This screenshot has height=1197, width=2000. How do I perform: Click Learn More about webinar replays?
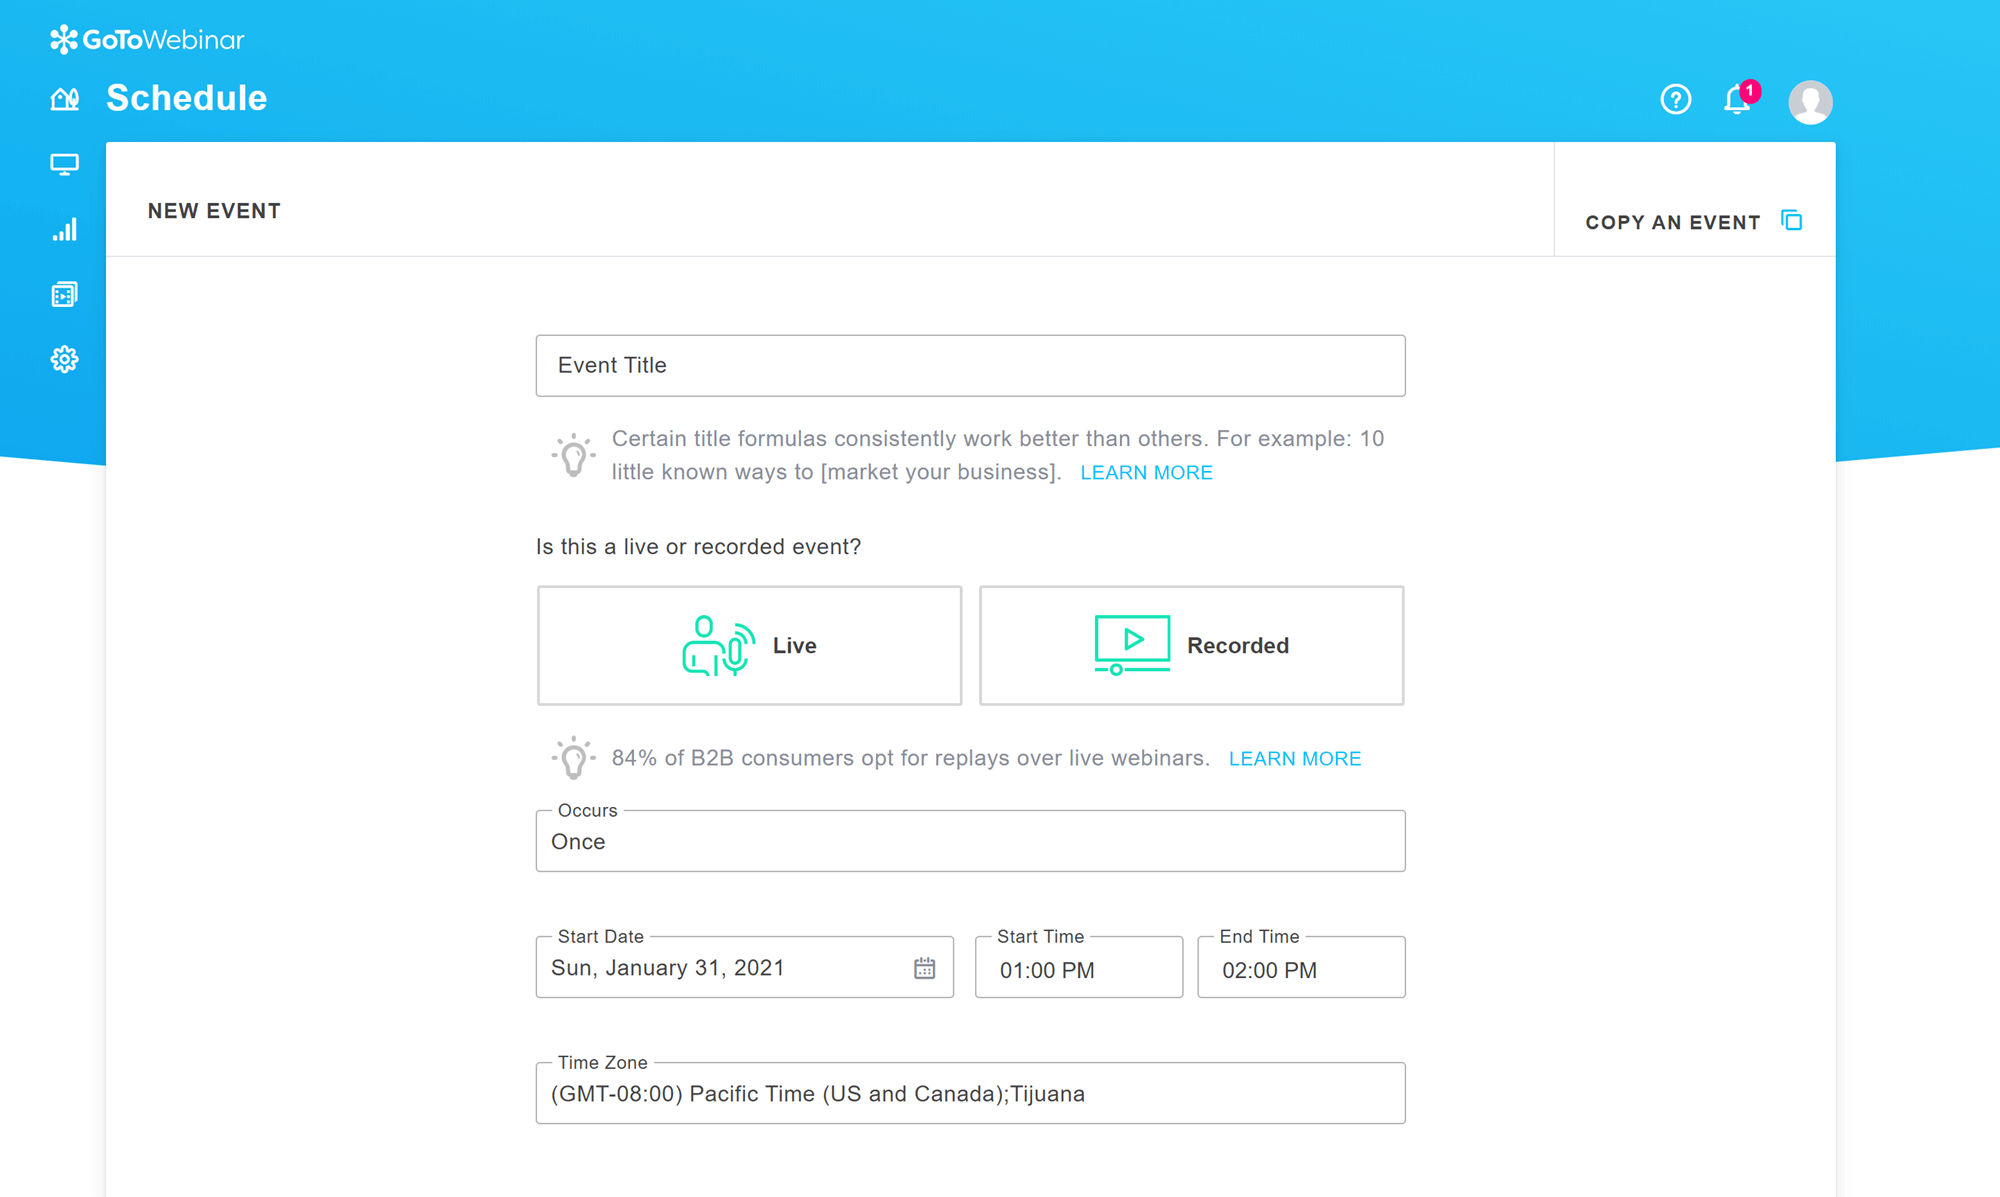[x=1294, y=758]
